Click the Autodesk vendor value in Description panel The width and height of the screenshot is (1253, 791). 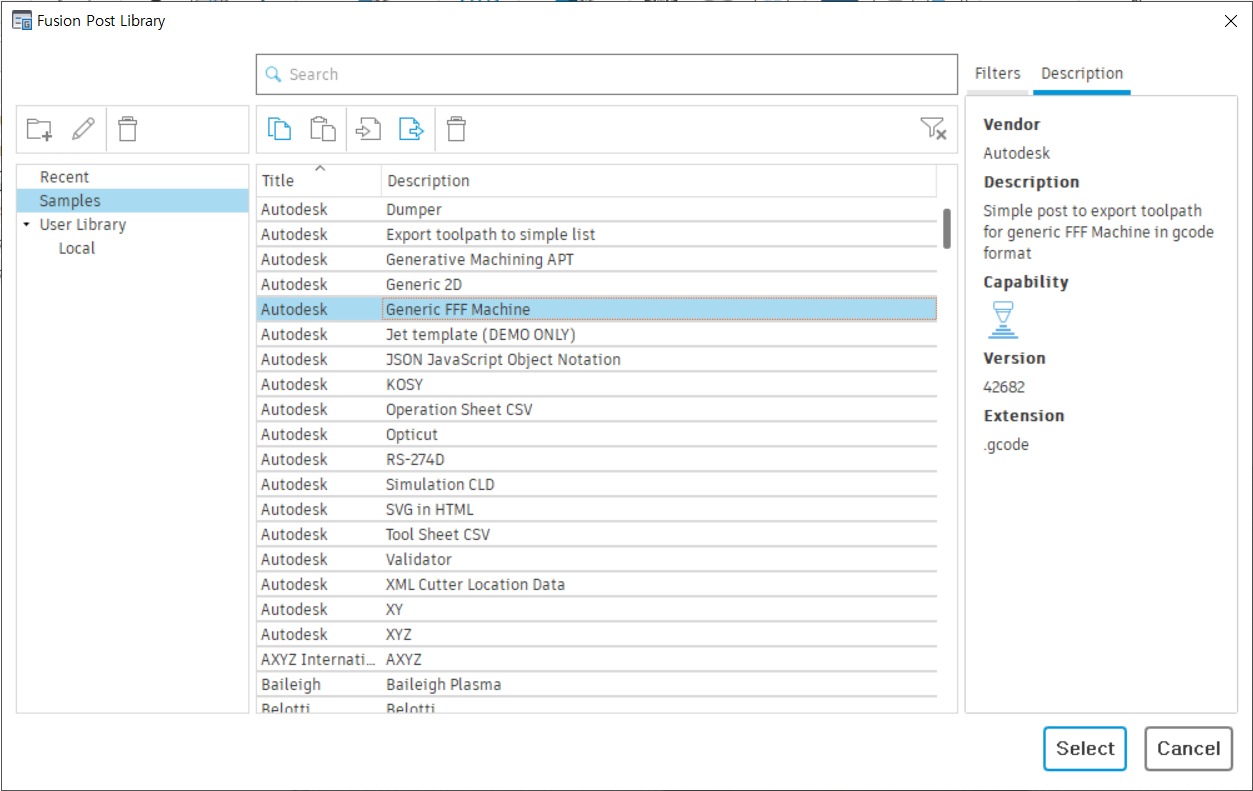(x=1017, y=154)
